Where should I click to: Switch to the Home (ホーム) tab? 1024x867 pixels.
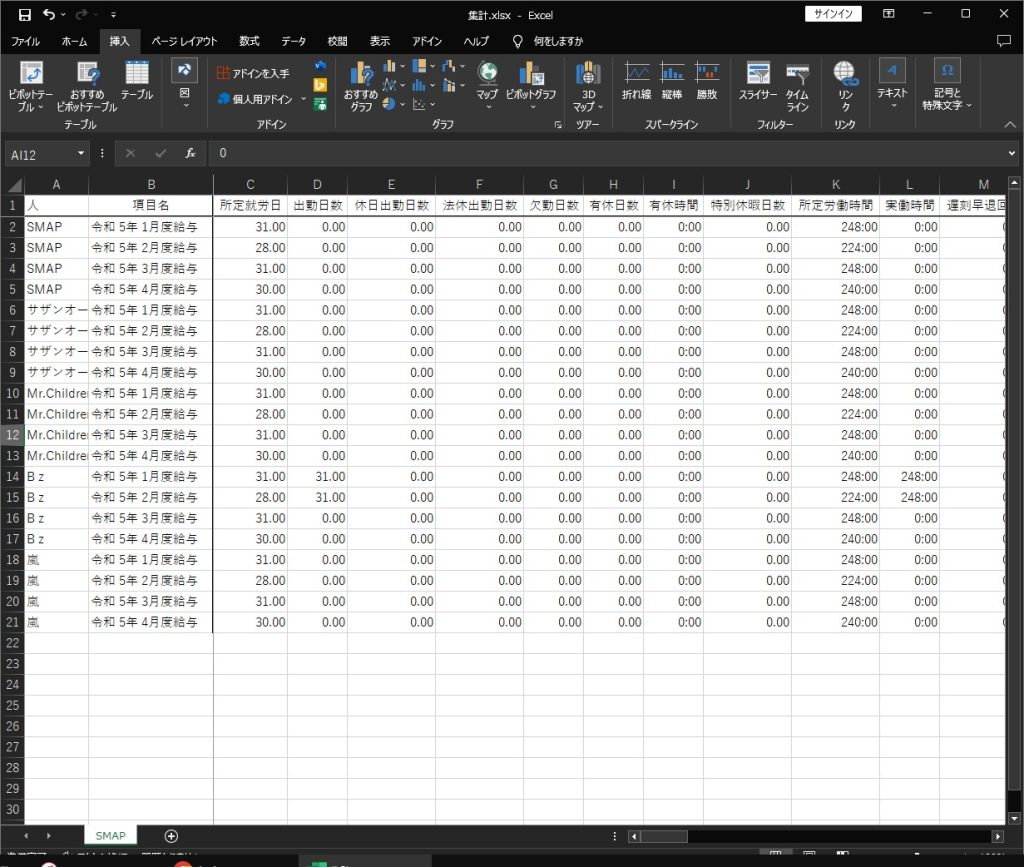tap(74, 41)
